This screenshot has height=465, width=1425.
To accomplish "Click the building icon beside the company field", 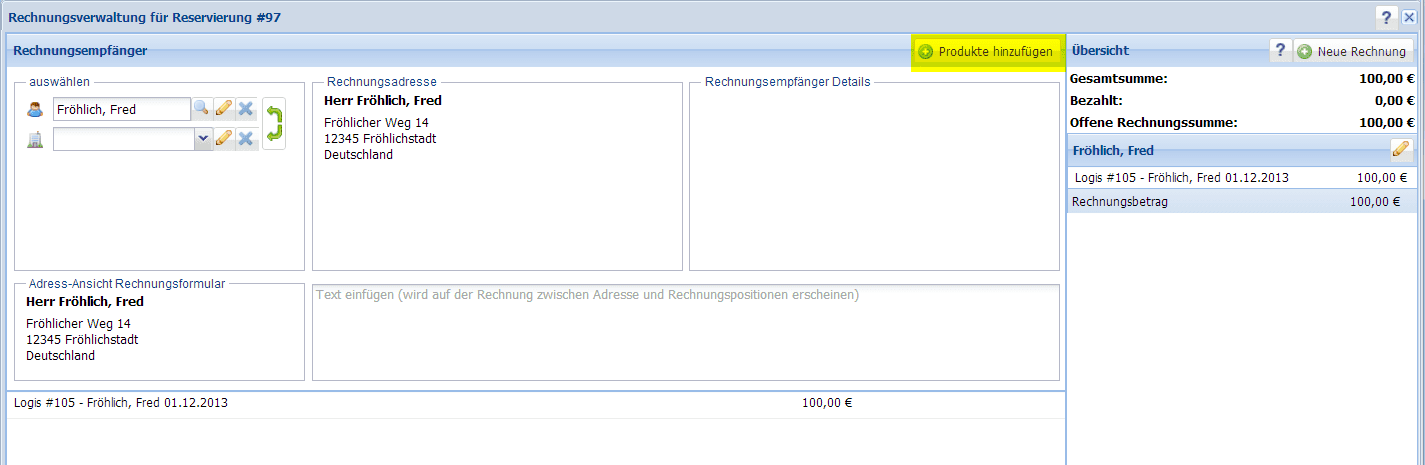I will pyautogui.click(x=36, y=140).
